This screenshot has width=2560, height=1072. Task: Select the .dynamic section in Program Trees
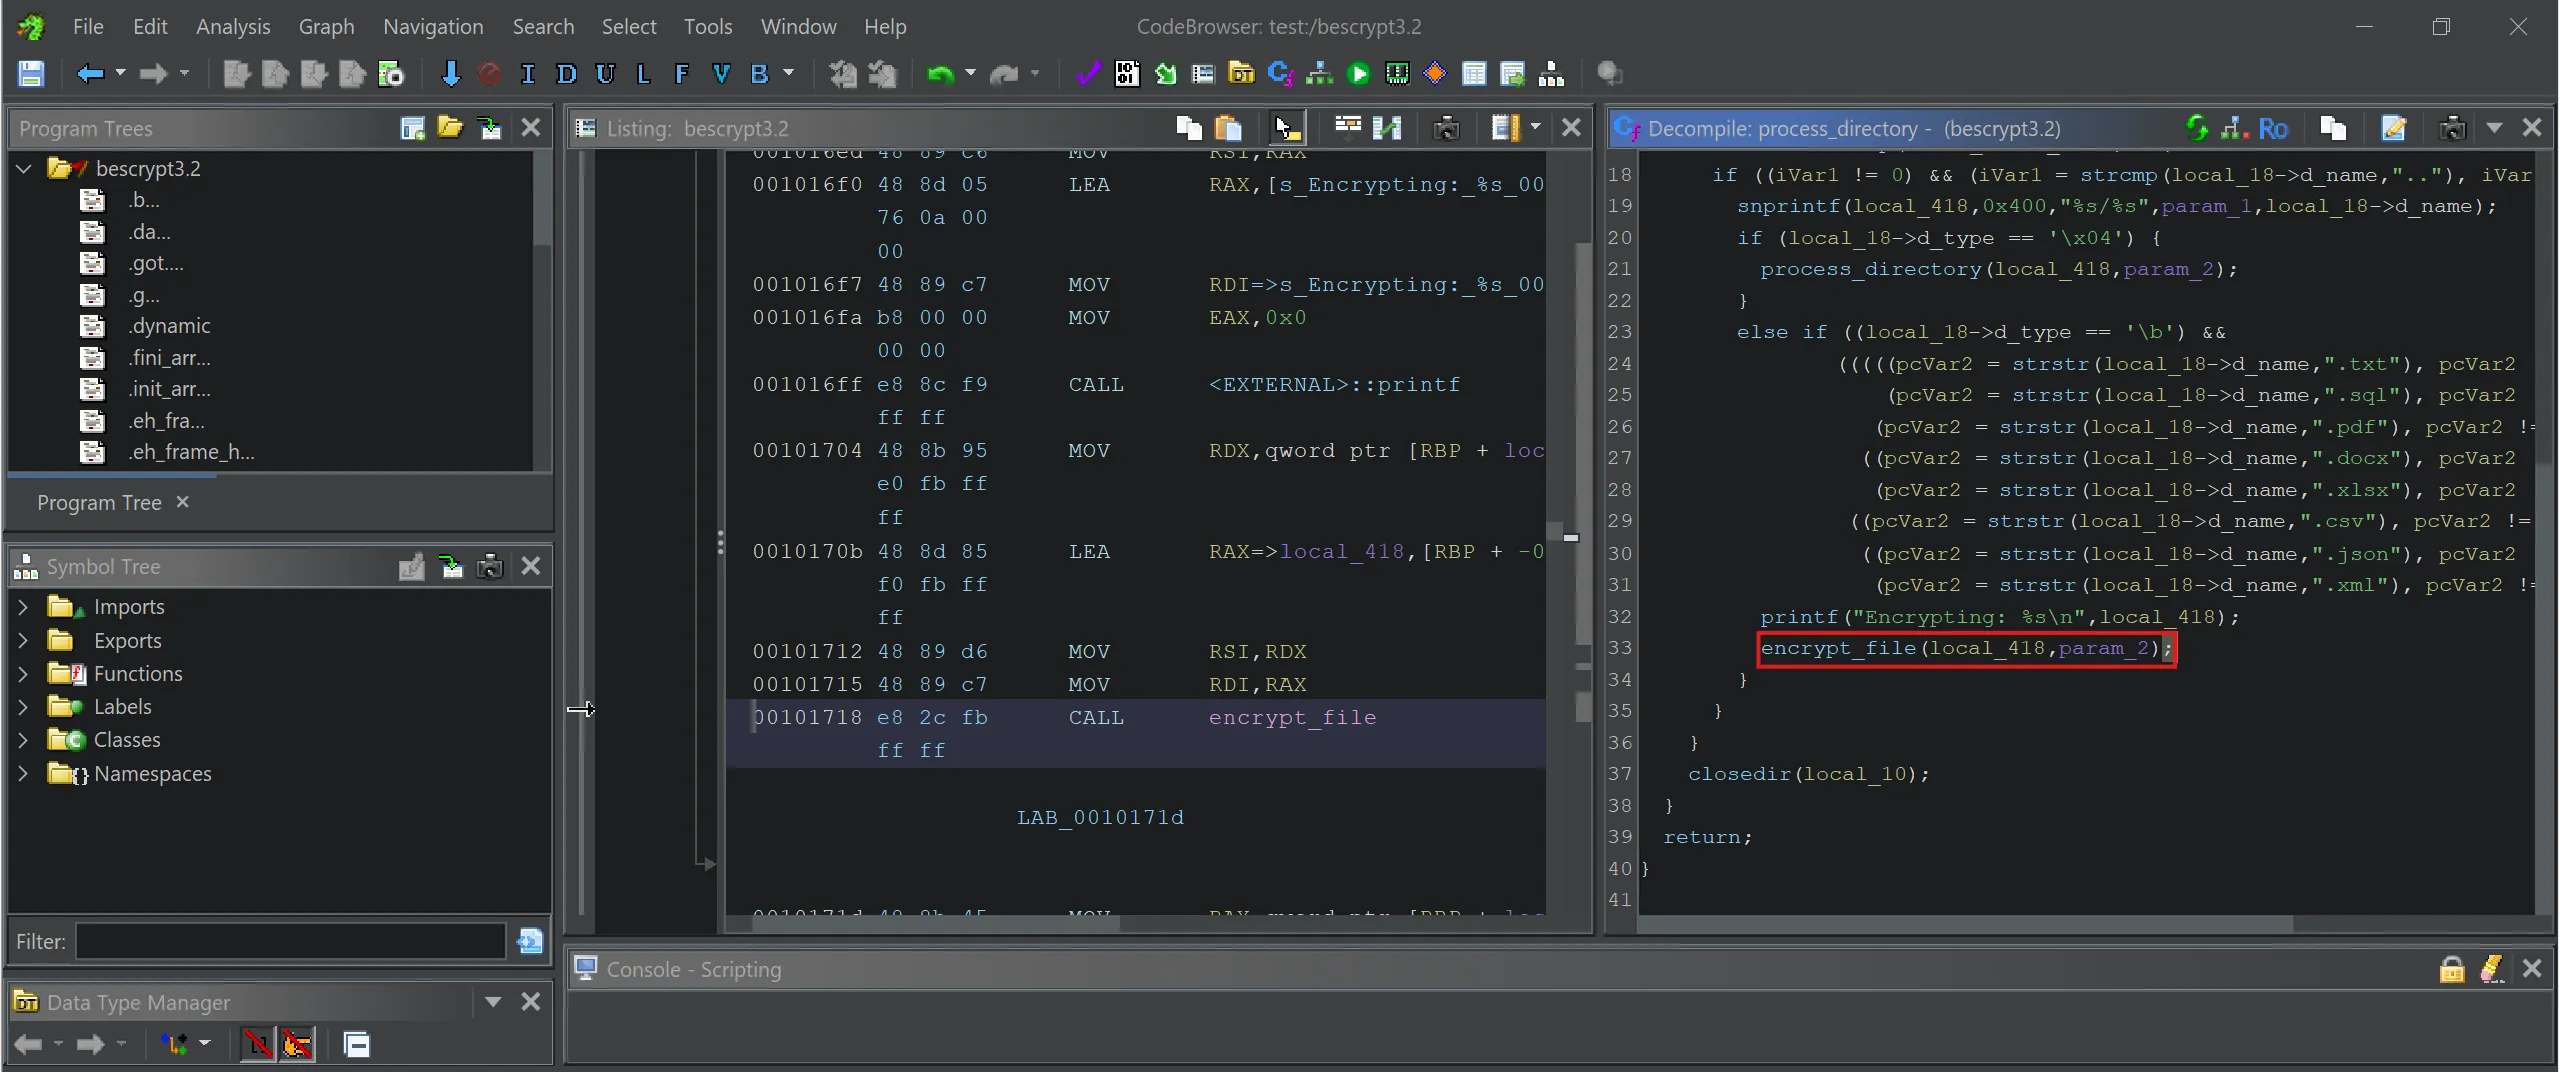(x=169, y=326)
